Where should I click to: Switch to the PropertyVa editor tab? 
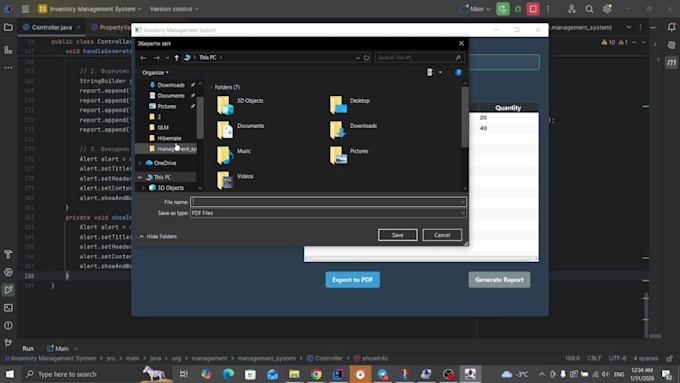pos(111,27)
